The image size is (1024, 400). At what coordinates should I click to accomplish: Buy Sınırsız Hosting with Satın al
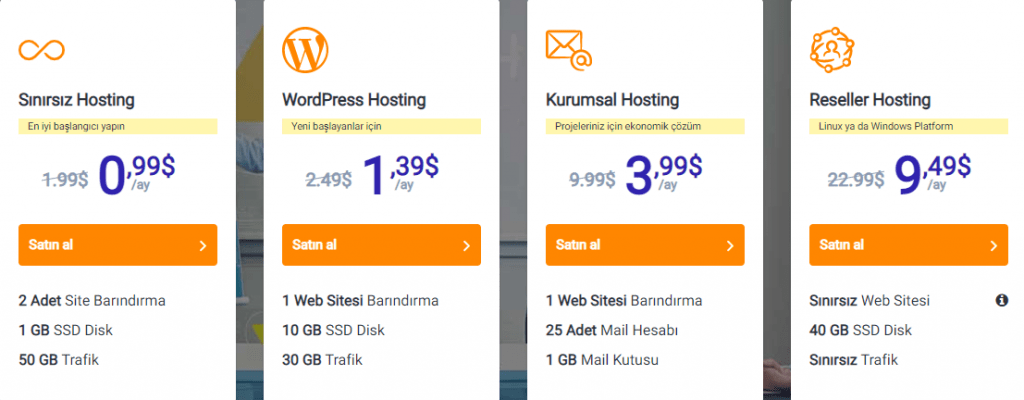click(118, 245)
